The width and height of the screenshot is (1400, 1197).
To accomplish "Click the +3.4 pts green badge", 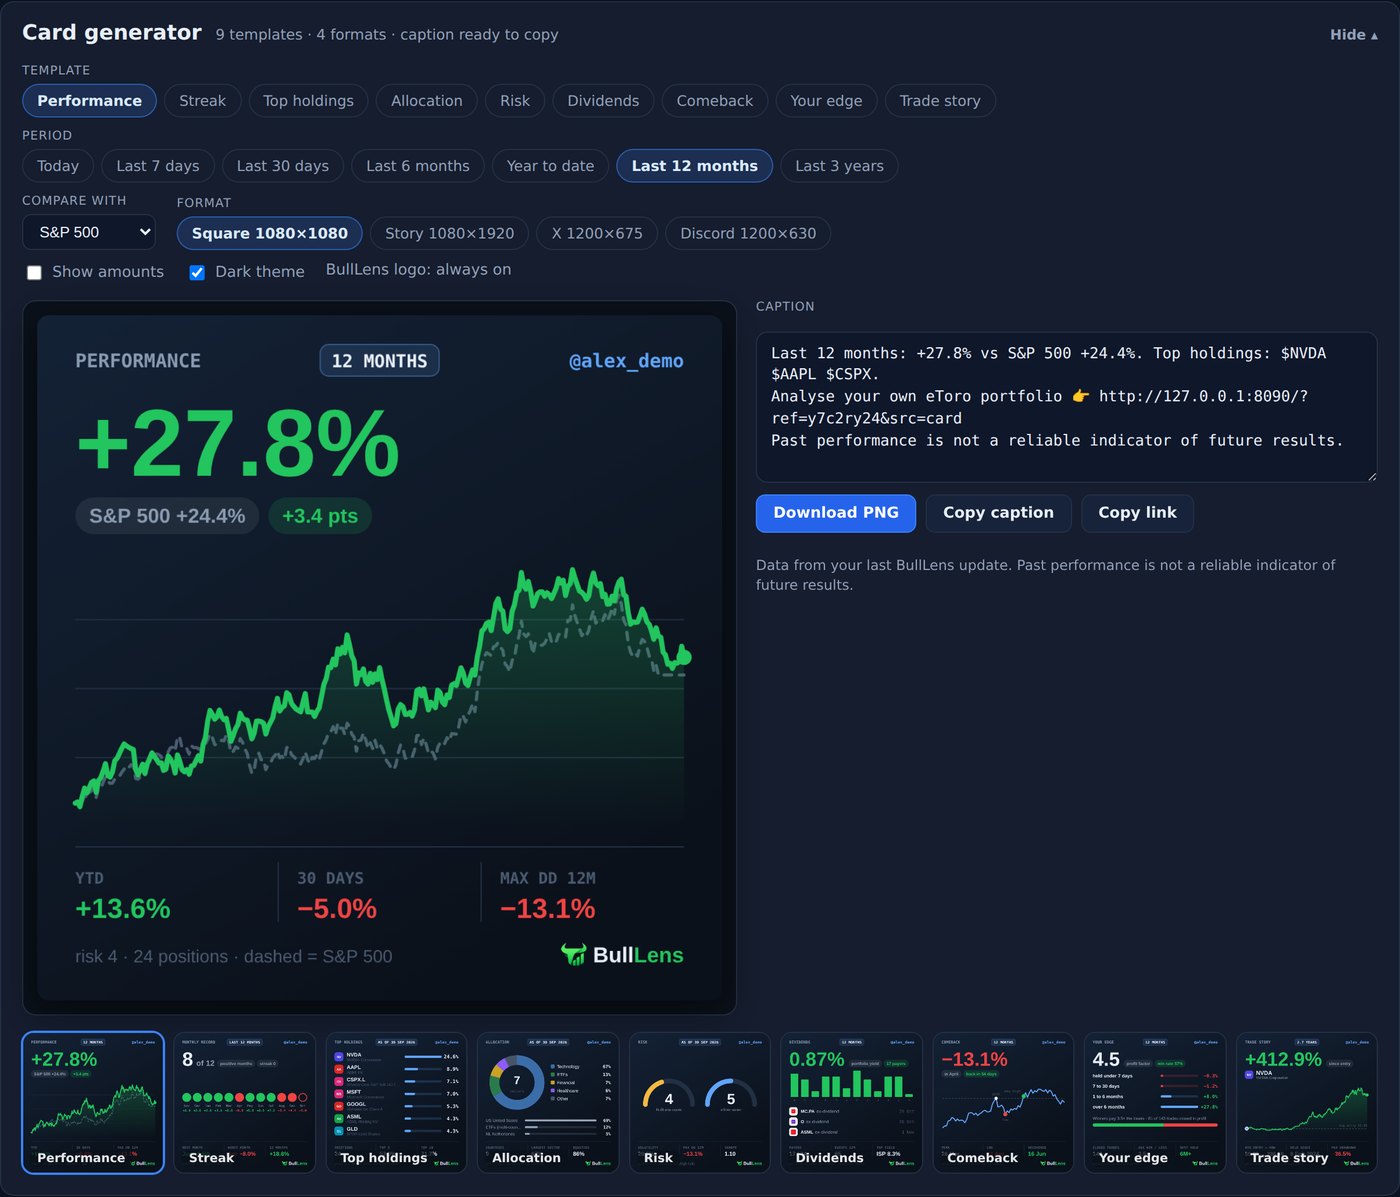I will tap(320, 516).
